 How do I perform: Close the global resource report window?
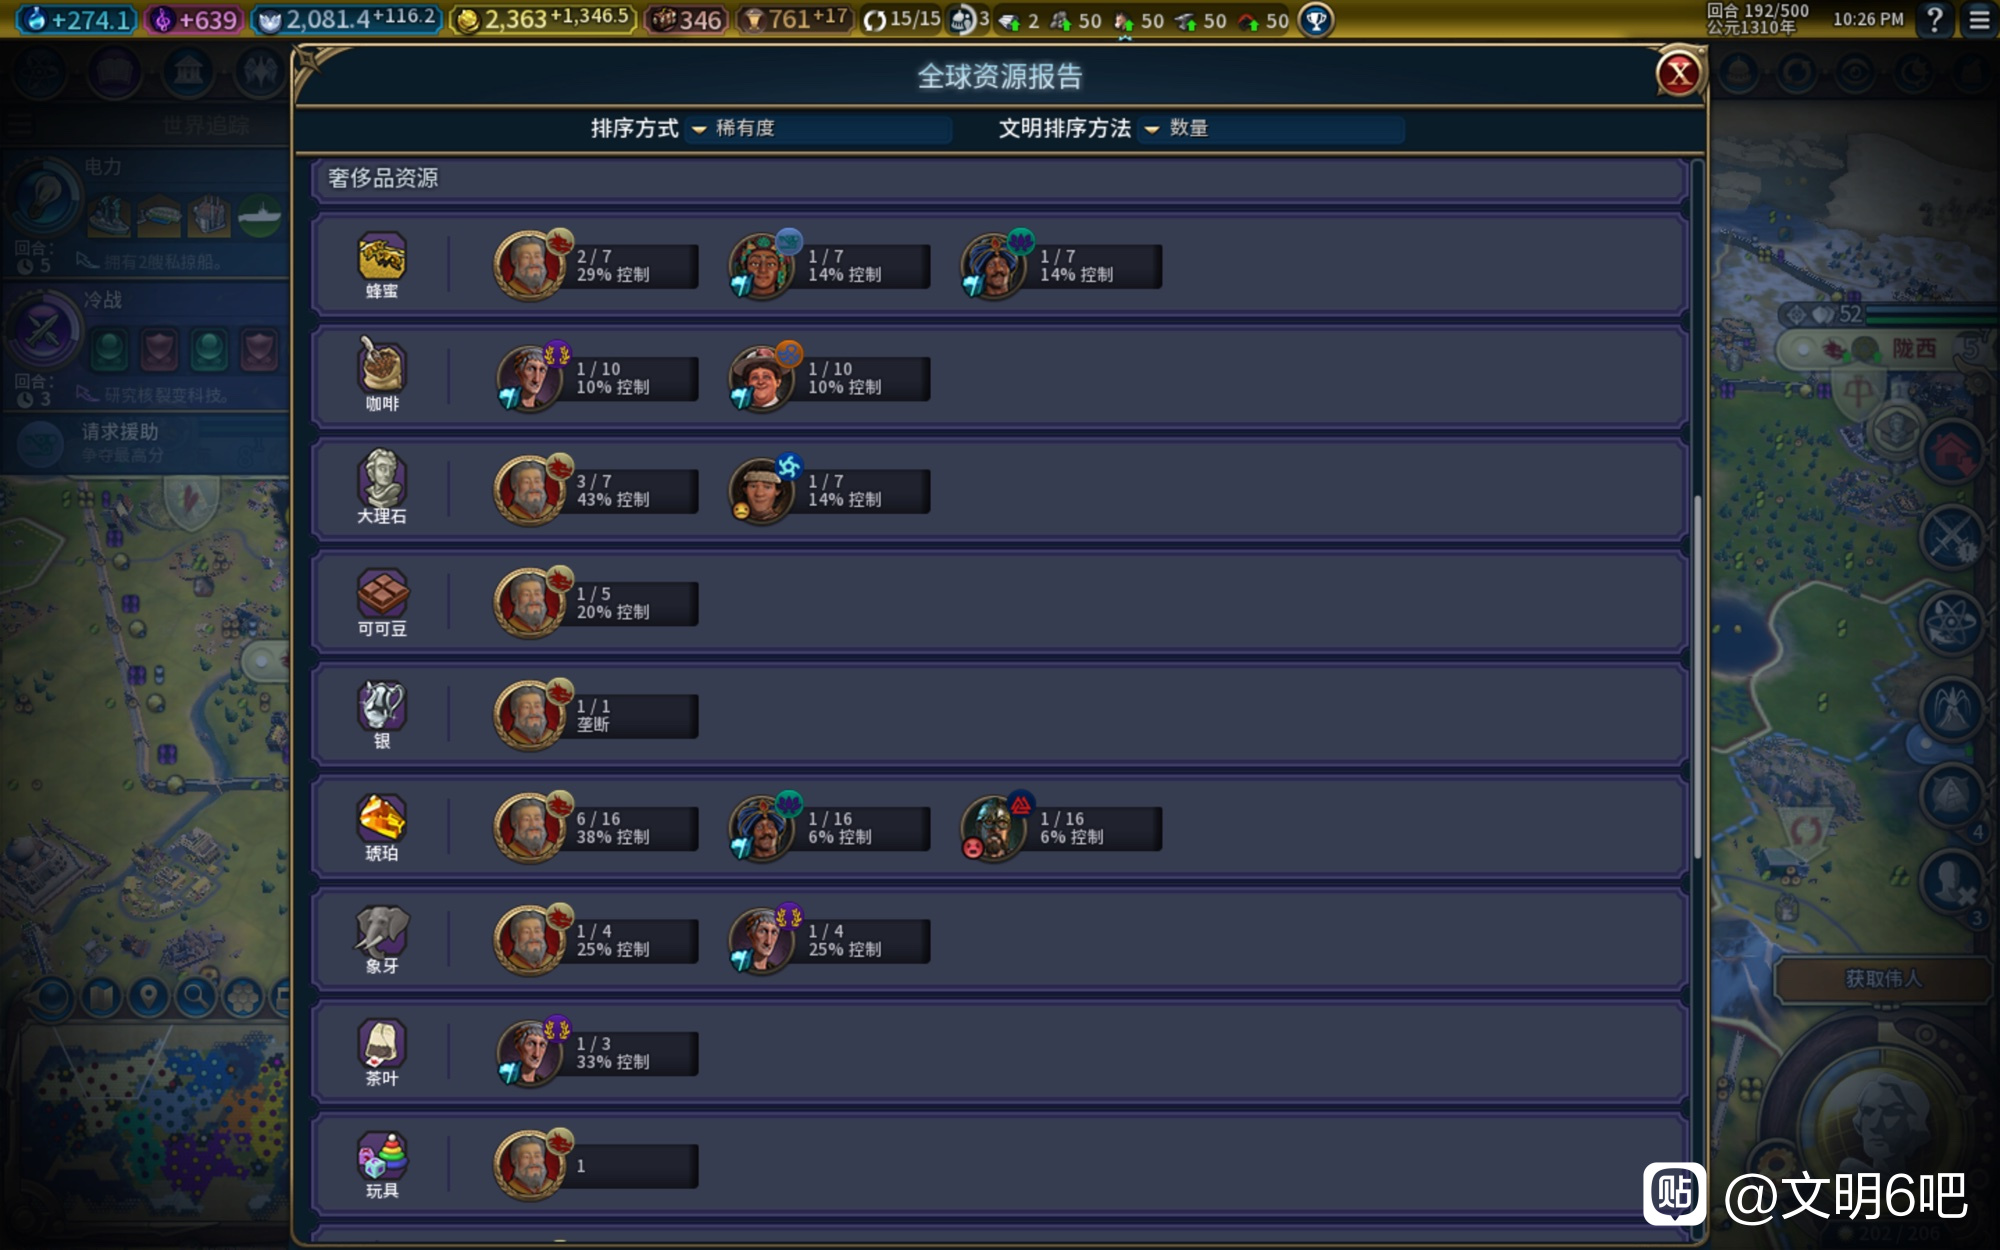coord(1679,73)
